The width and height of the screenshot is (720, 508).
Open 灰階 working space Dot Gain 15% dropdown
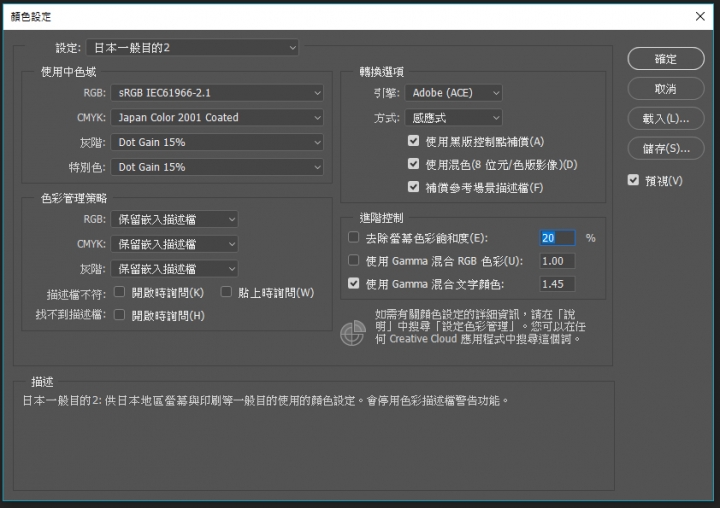click(217, 142)
